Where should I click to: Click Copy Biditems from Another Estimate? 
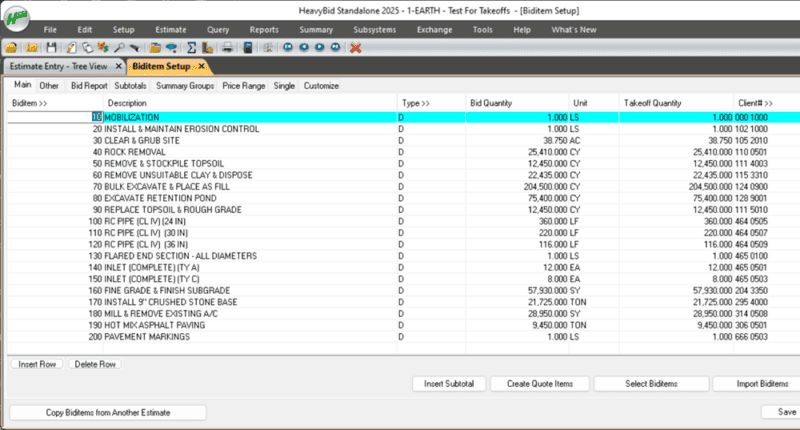click(107, 412)
